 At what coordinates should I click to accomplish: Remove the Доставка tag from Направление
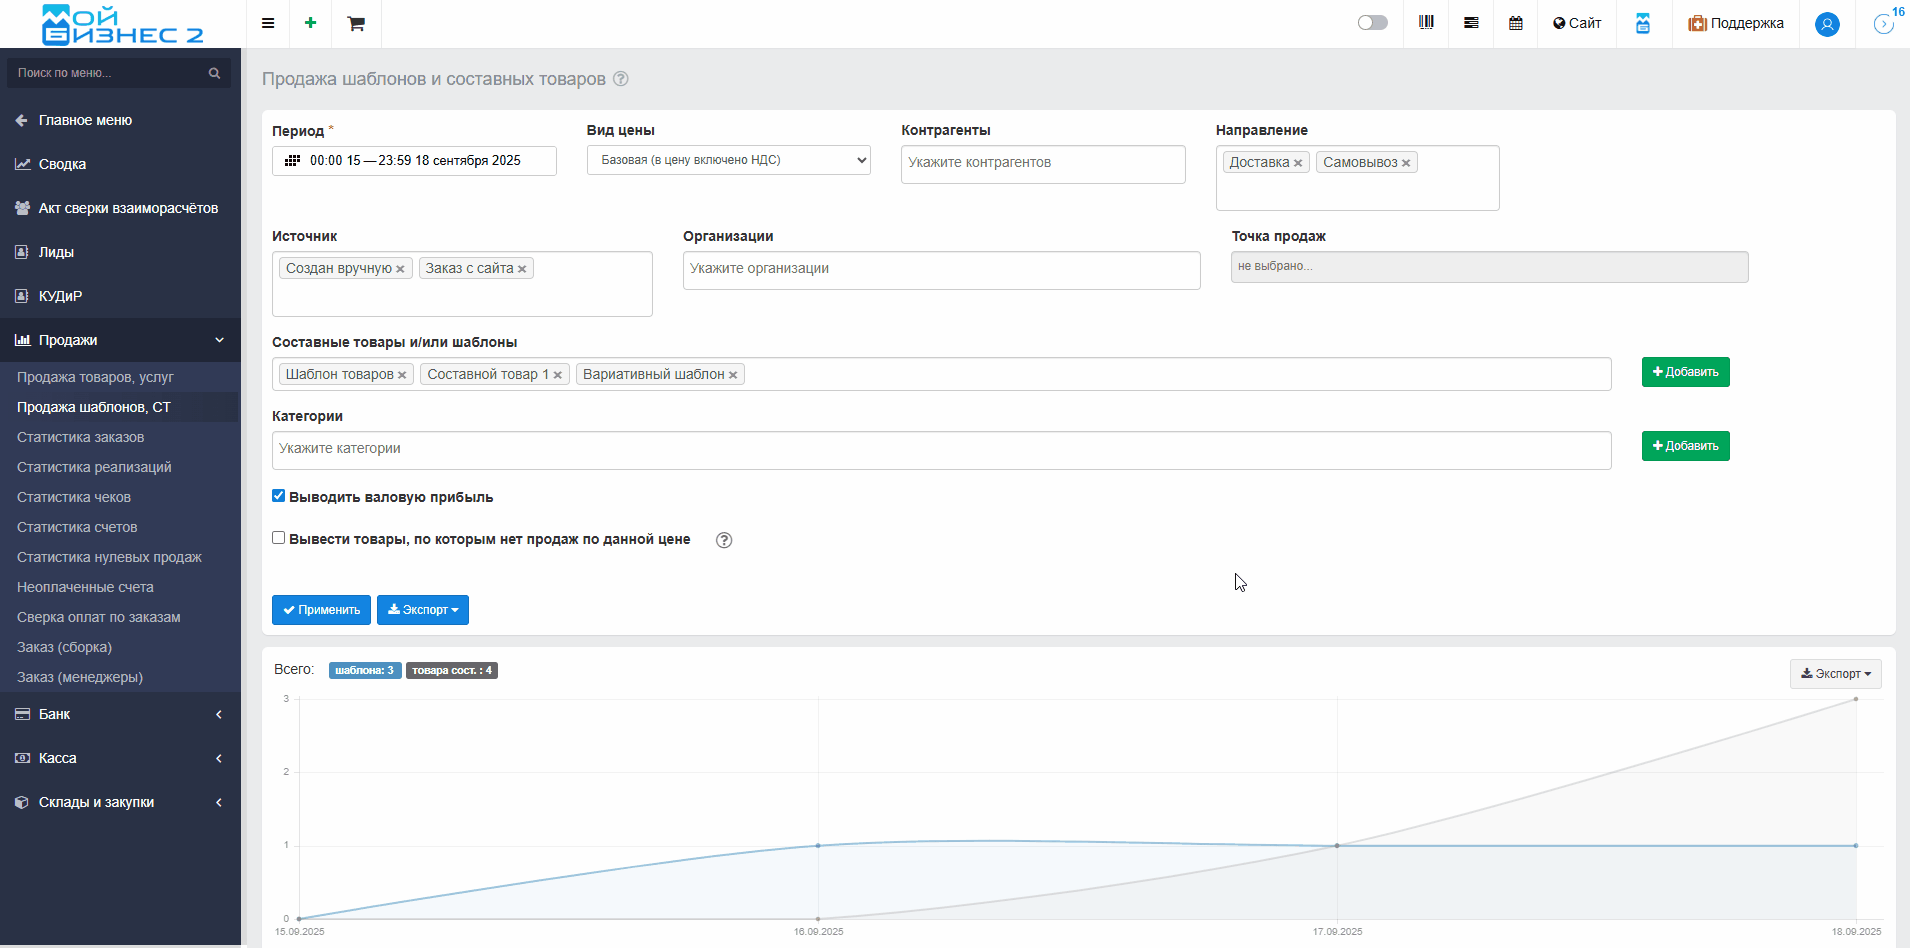[x=1298, y=163]
